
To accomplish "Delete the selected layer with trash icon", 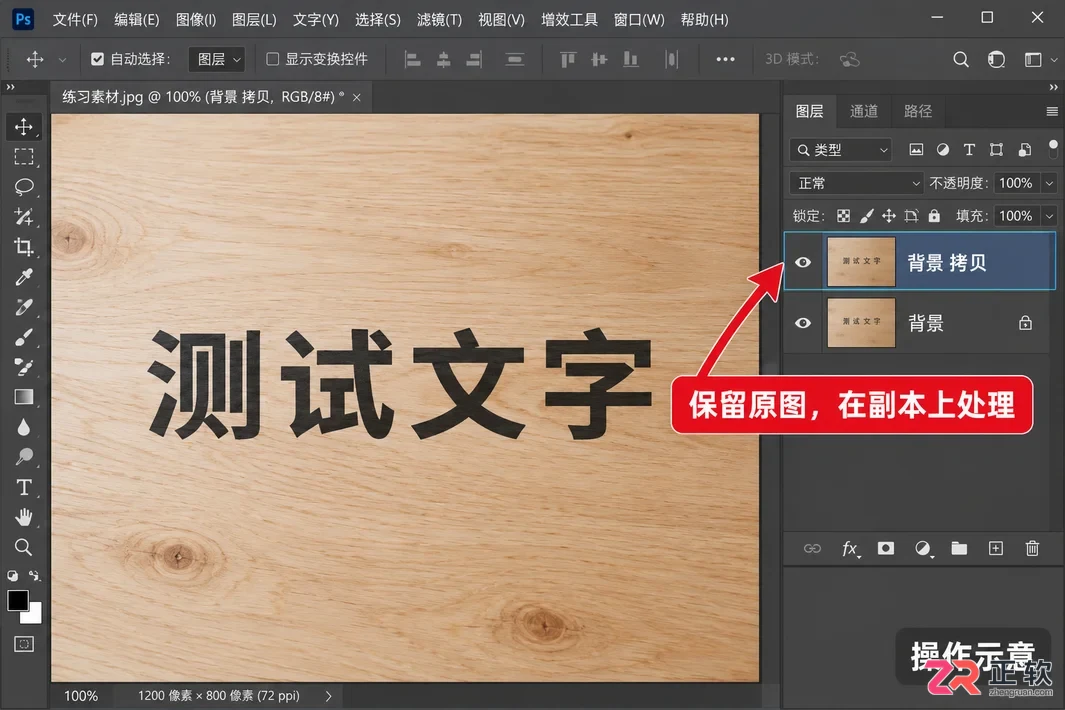I will coord(1032,548).
